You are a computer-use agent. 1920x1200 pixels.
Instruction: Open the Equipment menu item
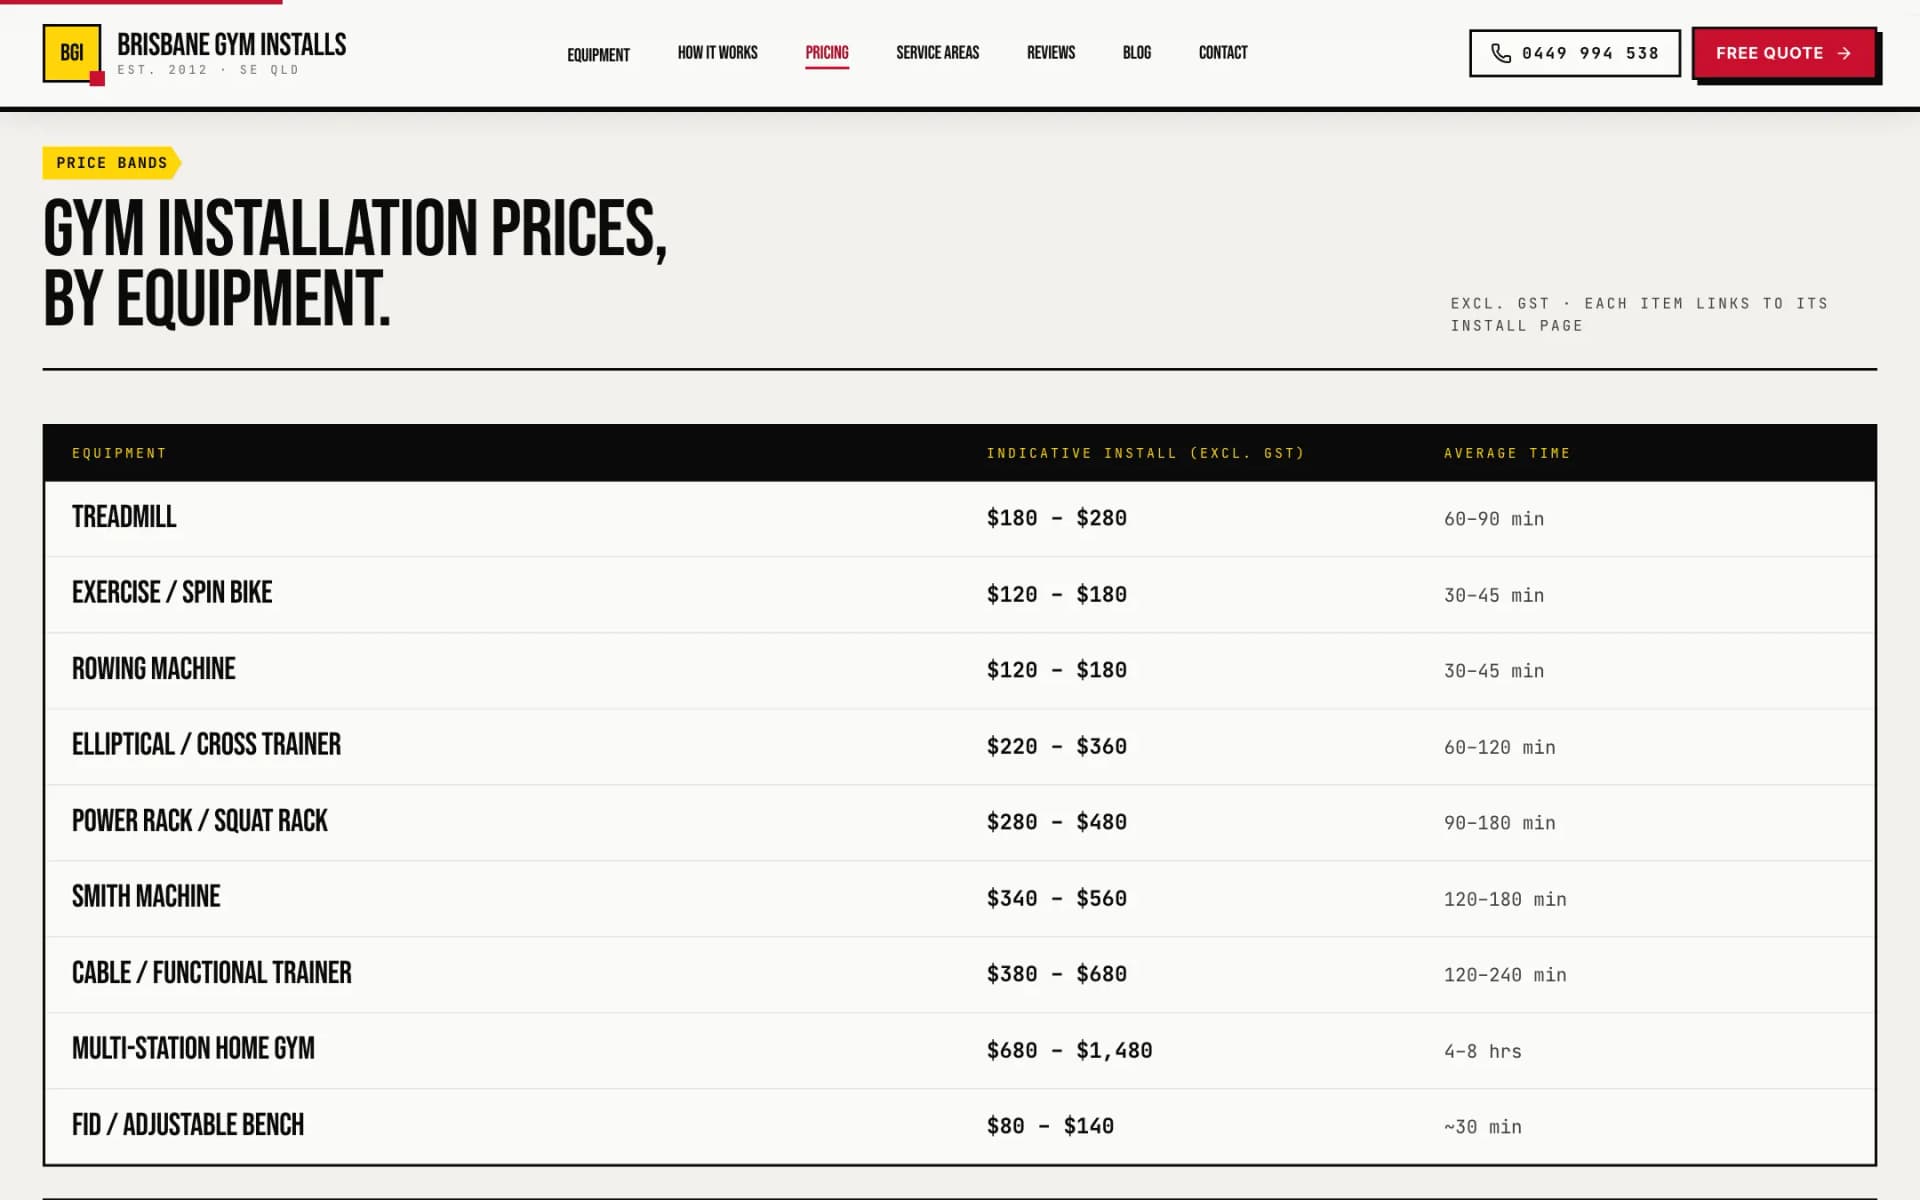click(598, 54)
